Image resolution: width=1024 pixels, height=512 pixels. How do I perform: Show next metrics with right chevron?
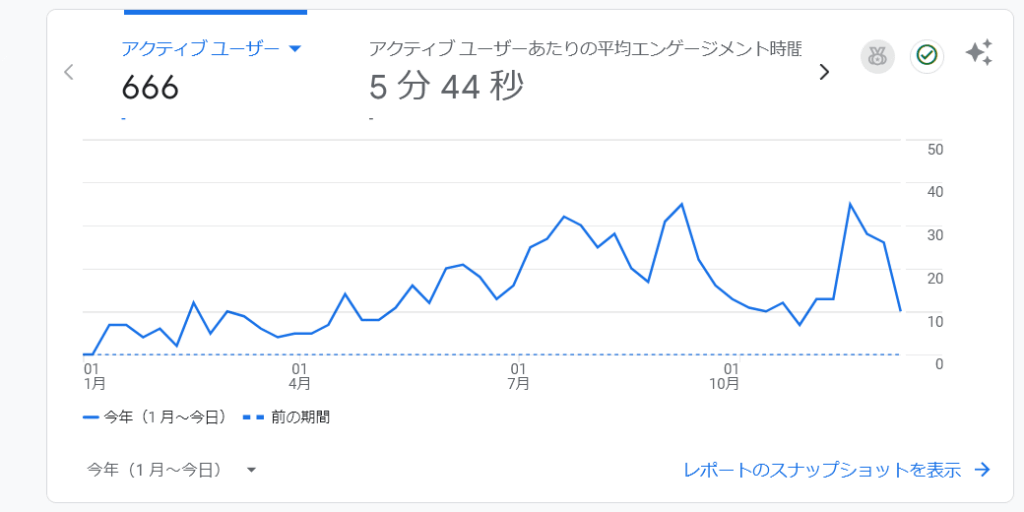824,72
